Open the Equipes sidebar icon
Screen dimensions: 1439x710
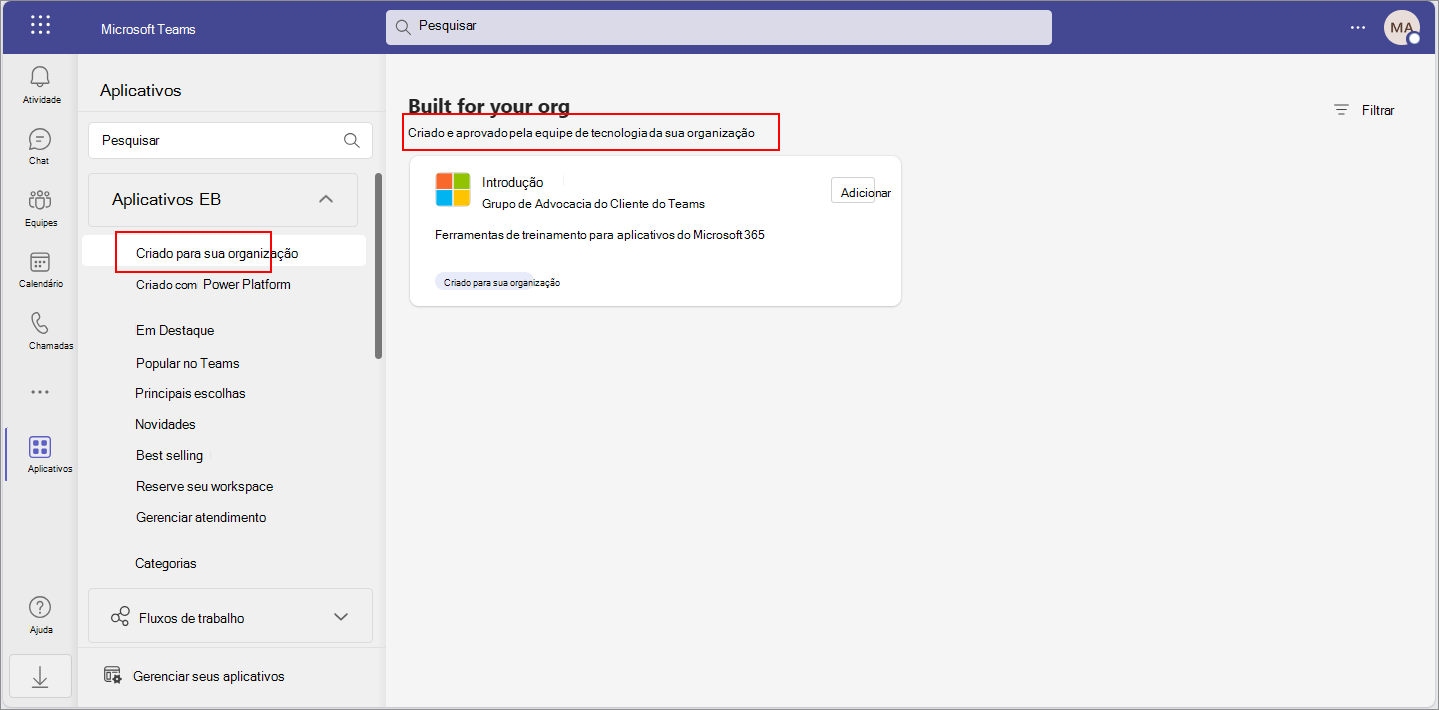tap(40, 200)
